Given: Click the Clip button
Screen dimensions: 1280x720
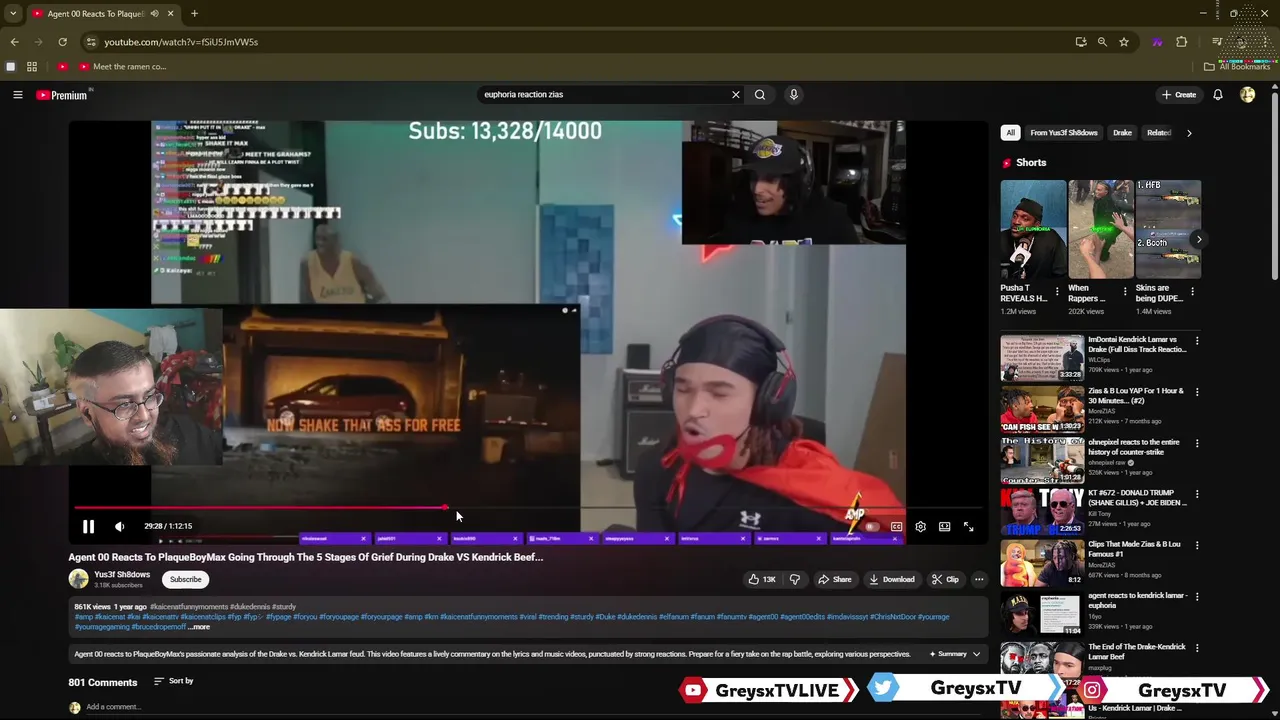Looking at the screenshot, I should pos(945,579).
